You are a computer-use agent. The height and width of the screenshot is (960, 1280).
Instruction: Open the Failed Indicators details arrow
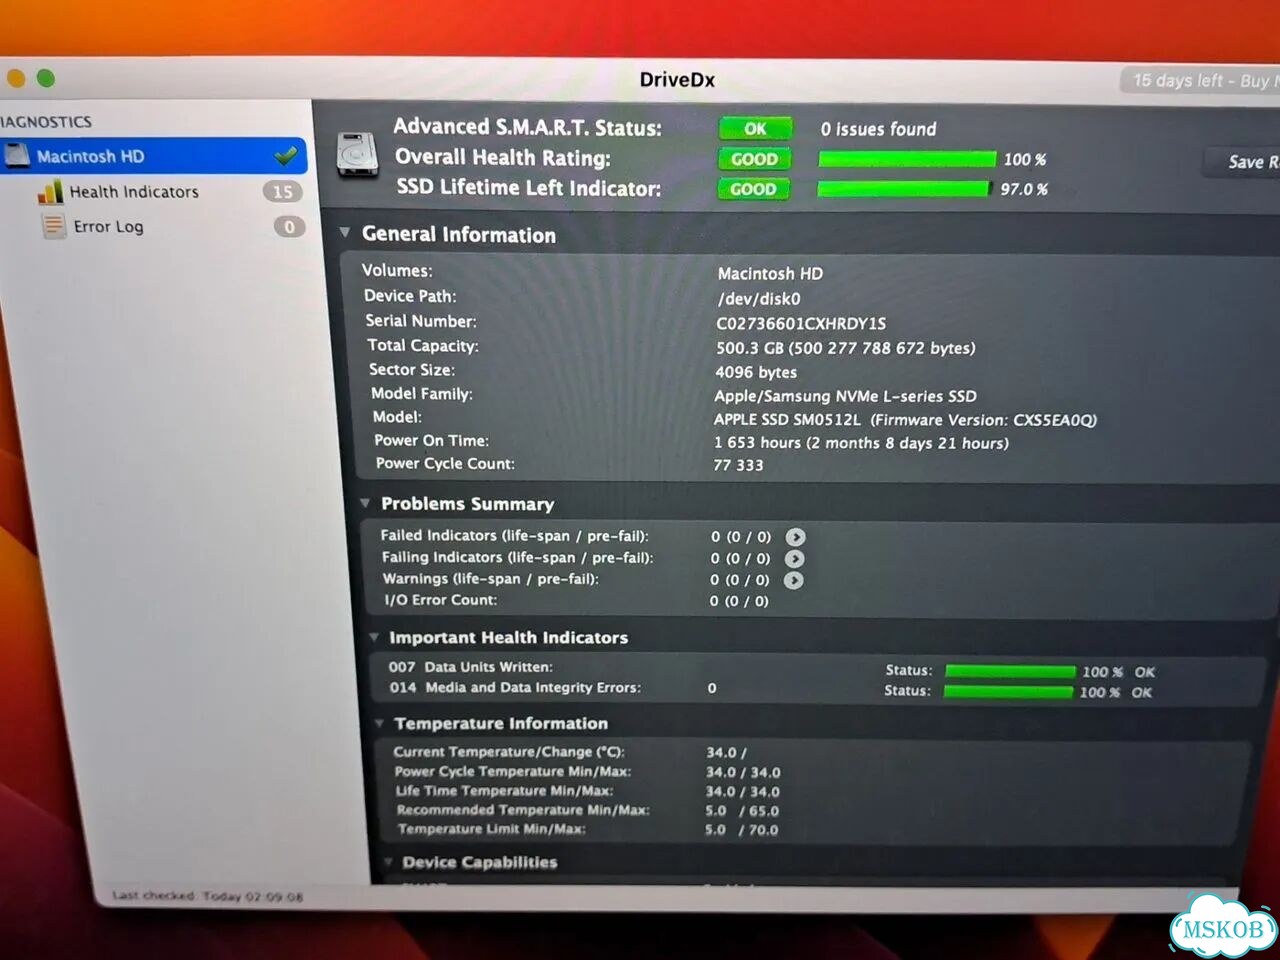pos(795,537)
